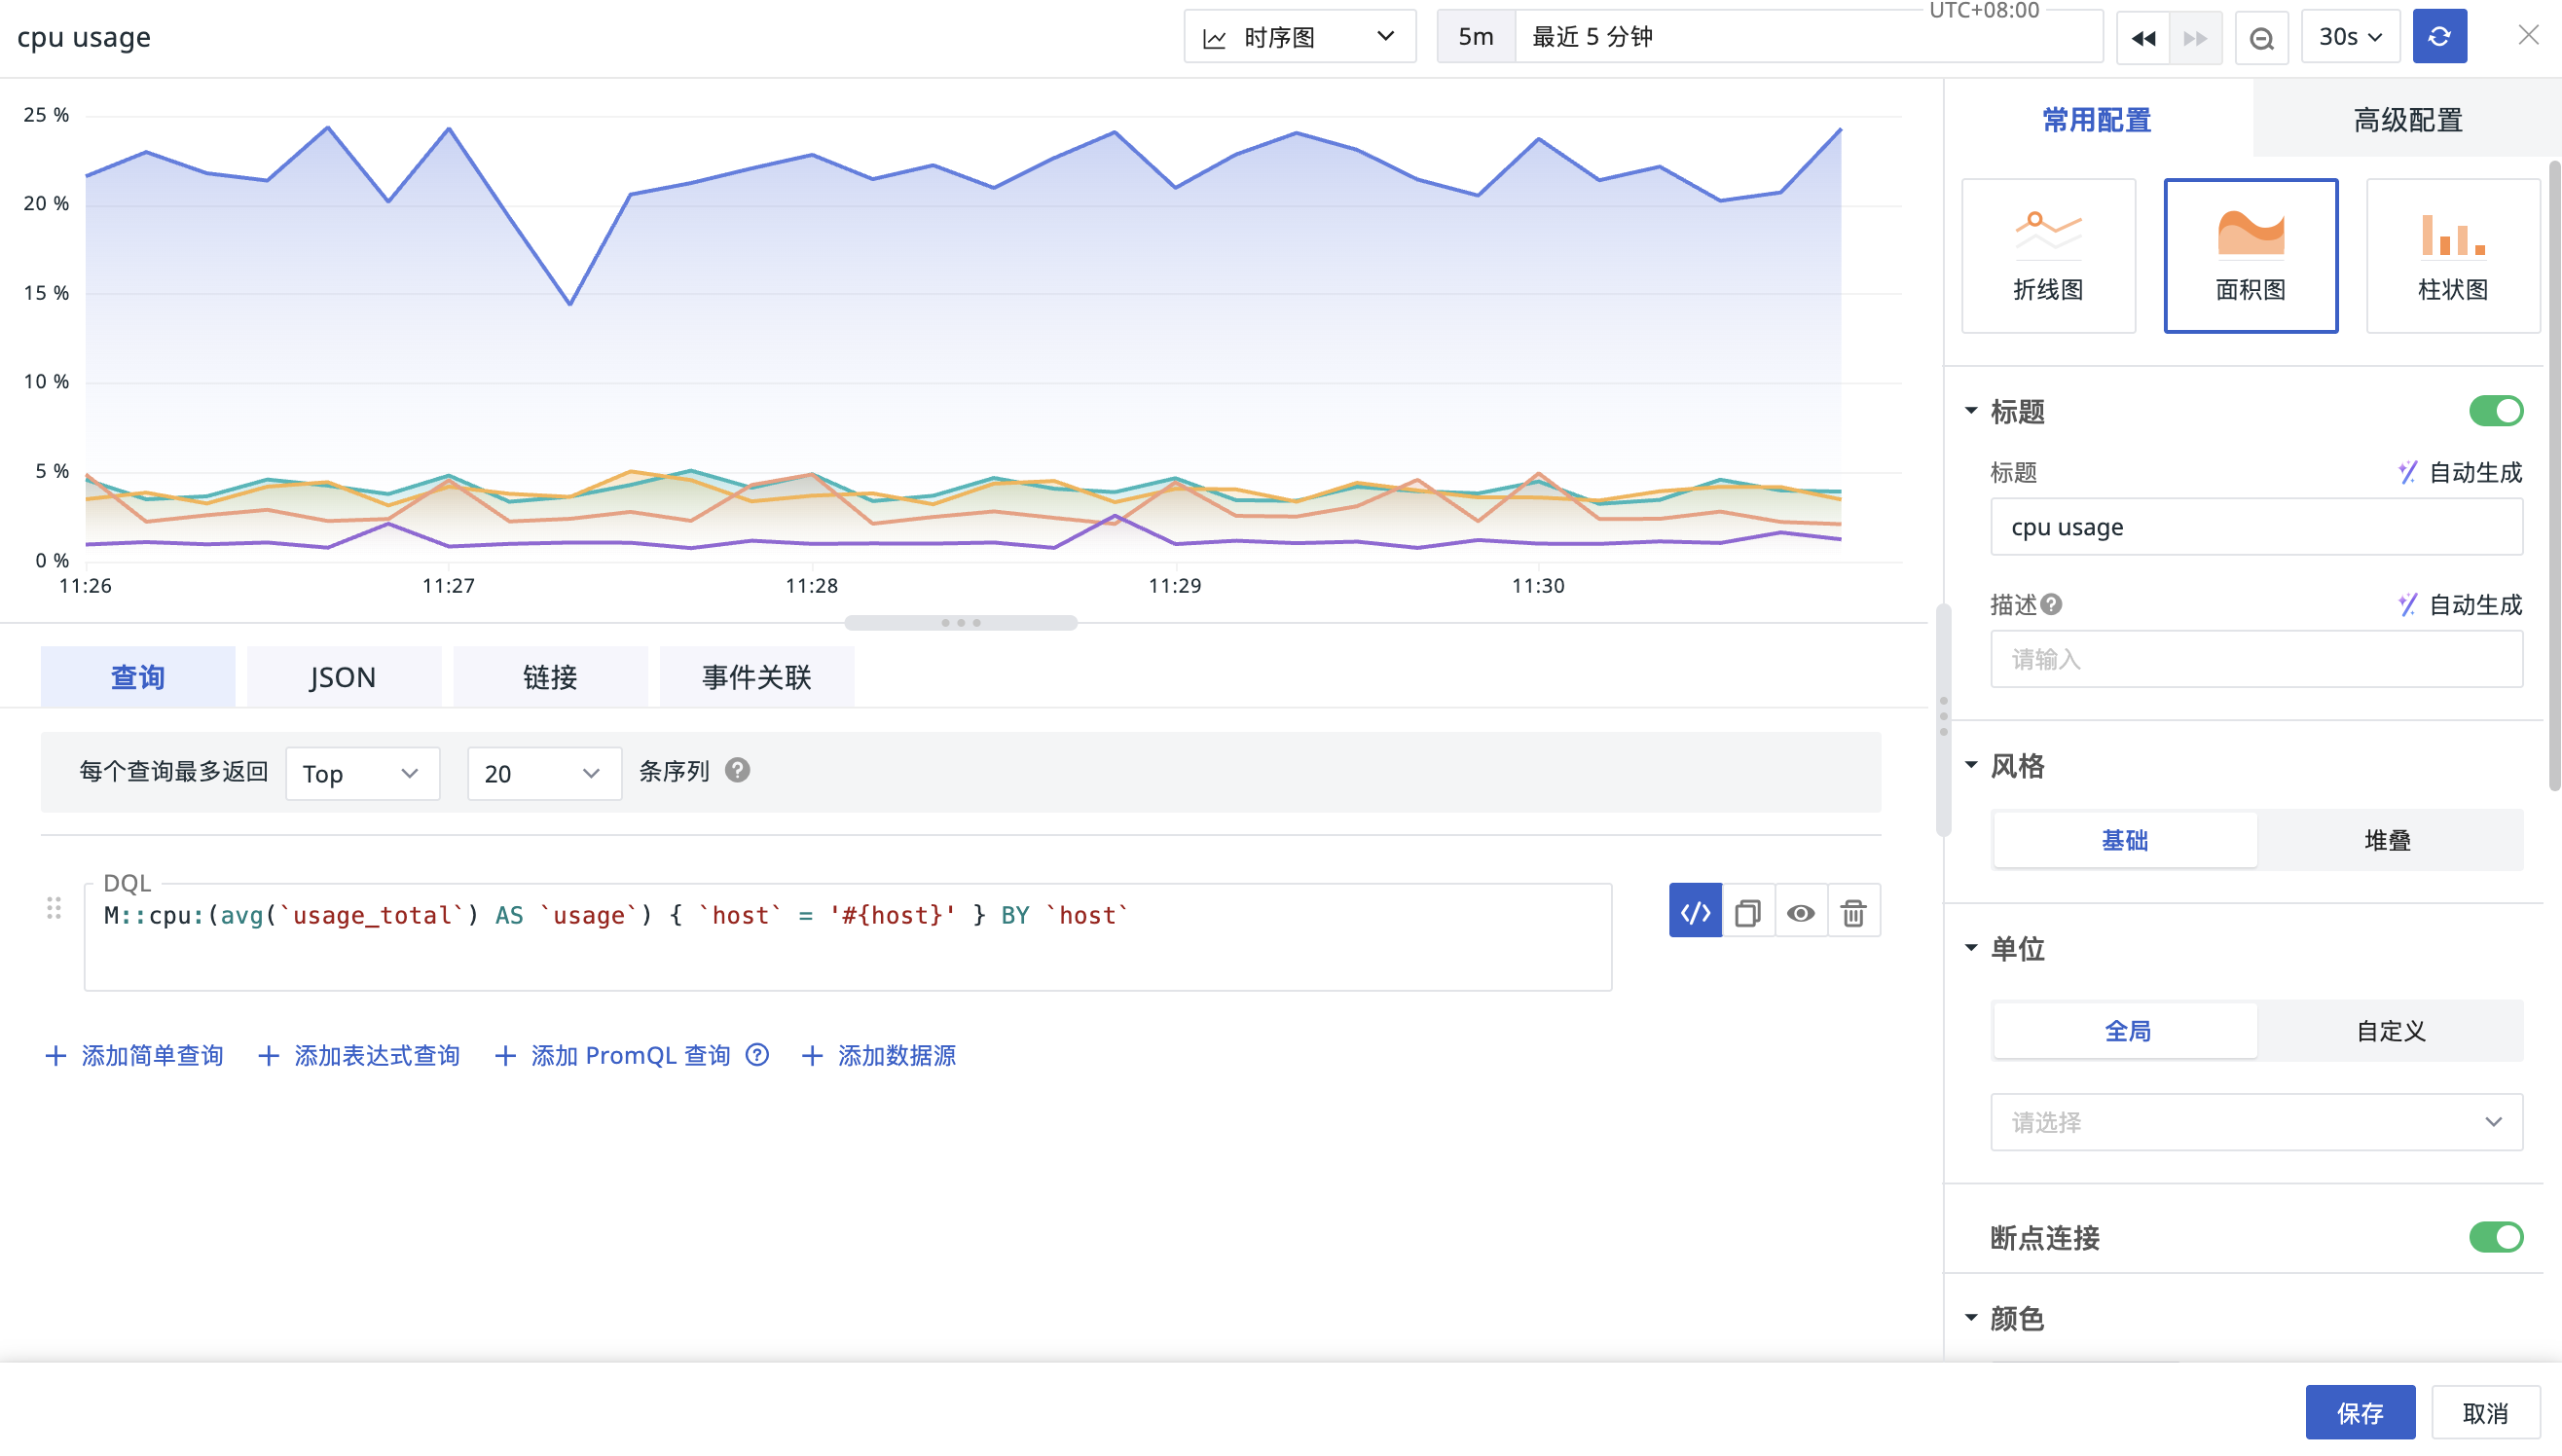Click the refresh icon button
The height and width of the screenshot is (1456, 2562).
coord(2438,37)
